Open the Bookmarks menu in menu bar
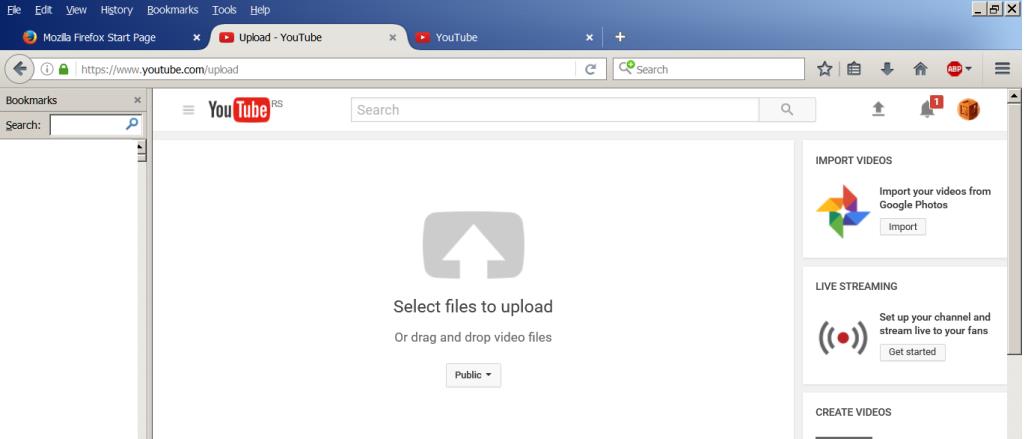 click(172, 9)
